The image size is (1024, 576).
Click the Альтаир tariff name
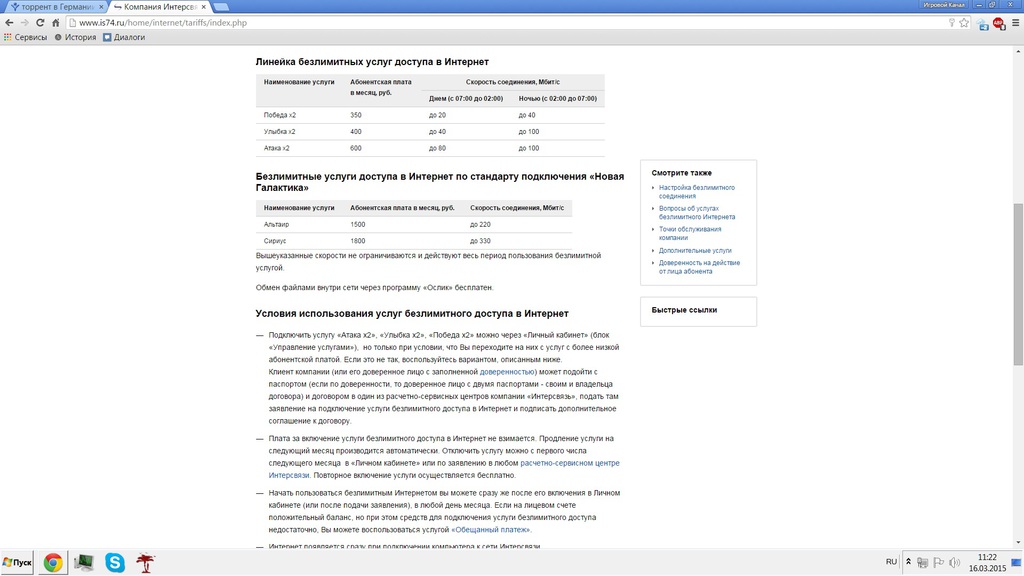click(x=276, y=224)
